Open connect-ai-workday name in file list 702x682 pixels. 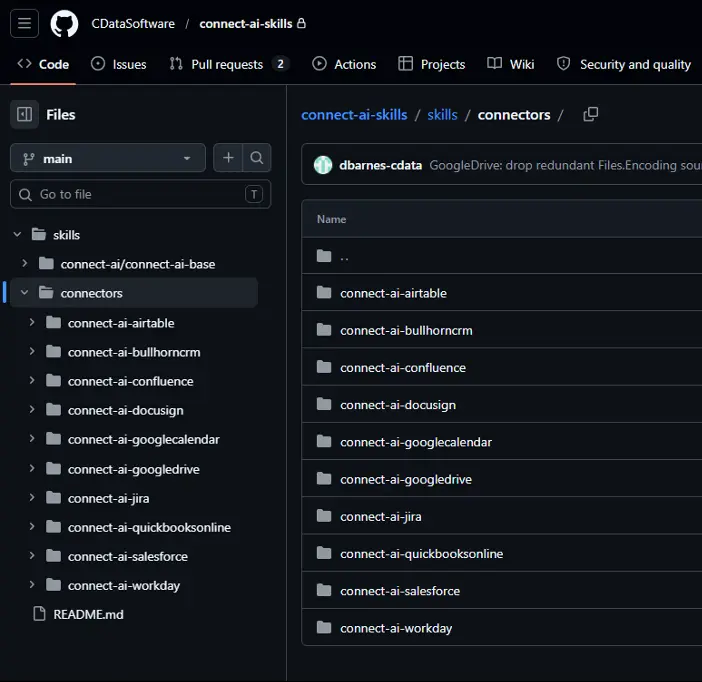396,628
